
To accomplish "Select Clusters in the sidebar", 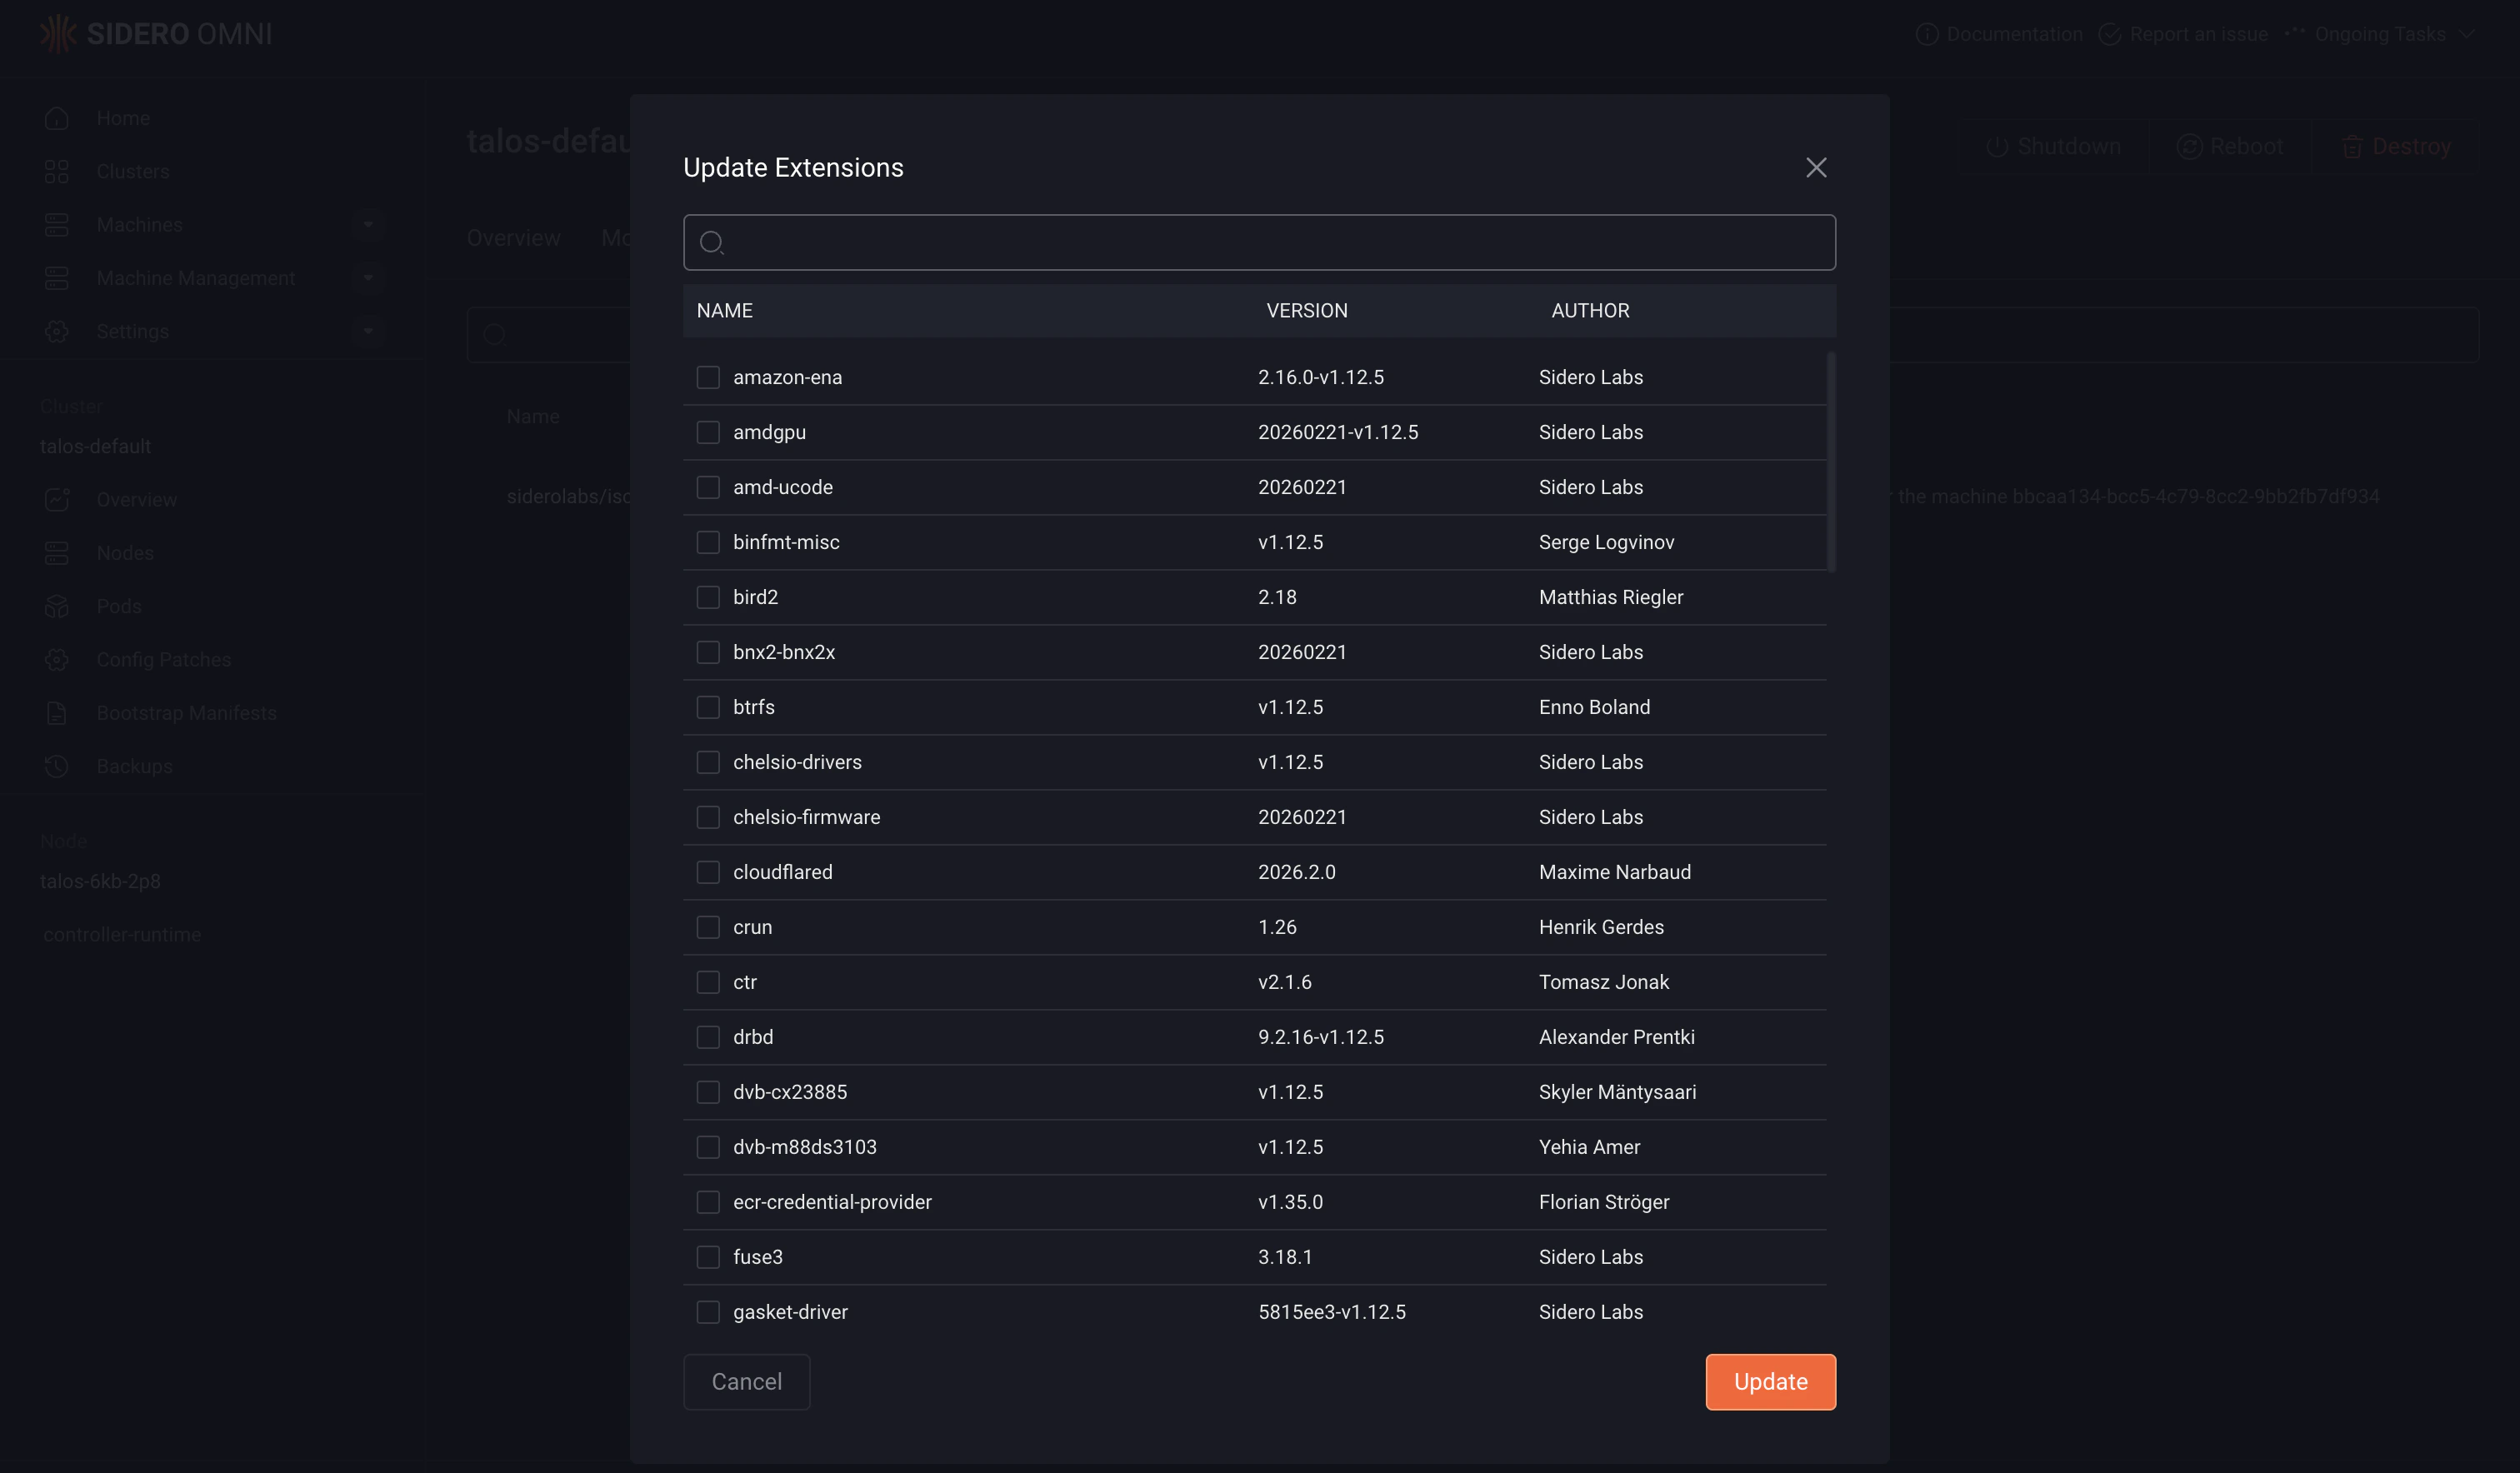I will point(133,170).
